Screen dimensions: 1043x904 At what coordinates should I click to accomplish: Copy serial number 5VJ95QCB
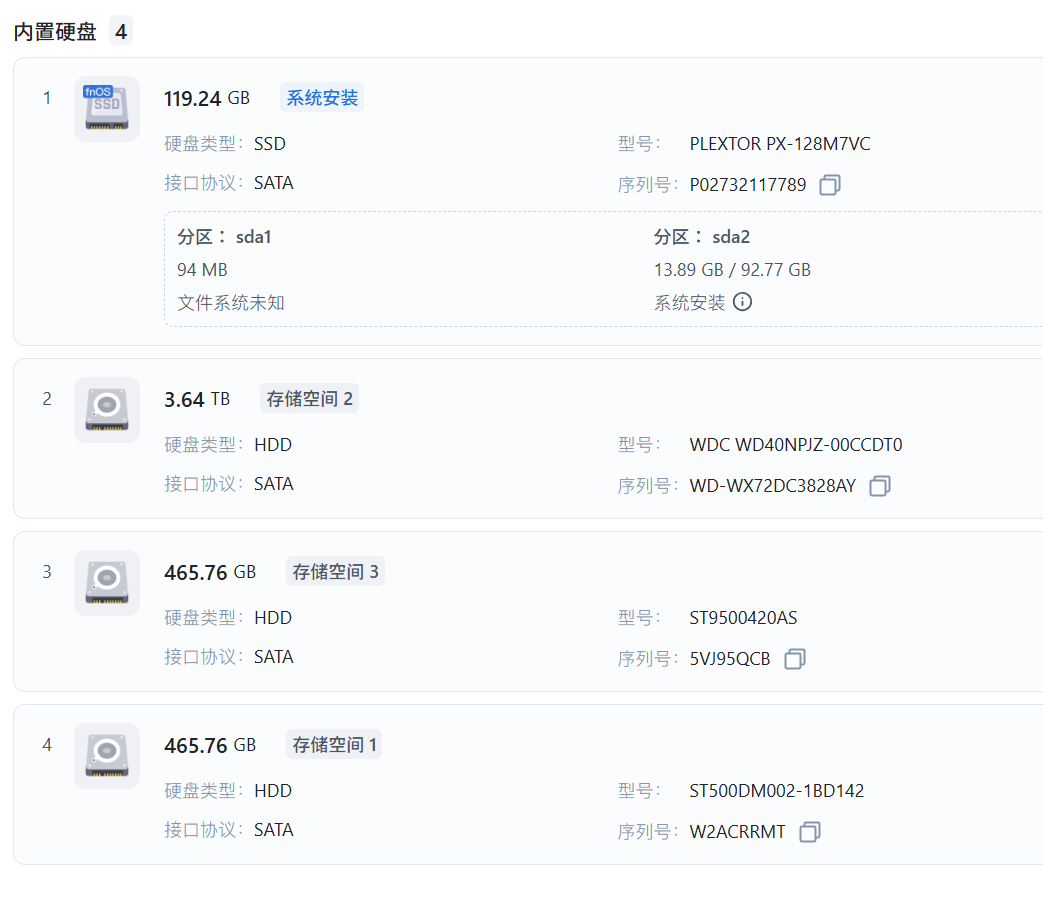[794, 659]
